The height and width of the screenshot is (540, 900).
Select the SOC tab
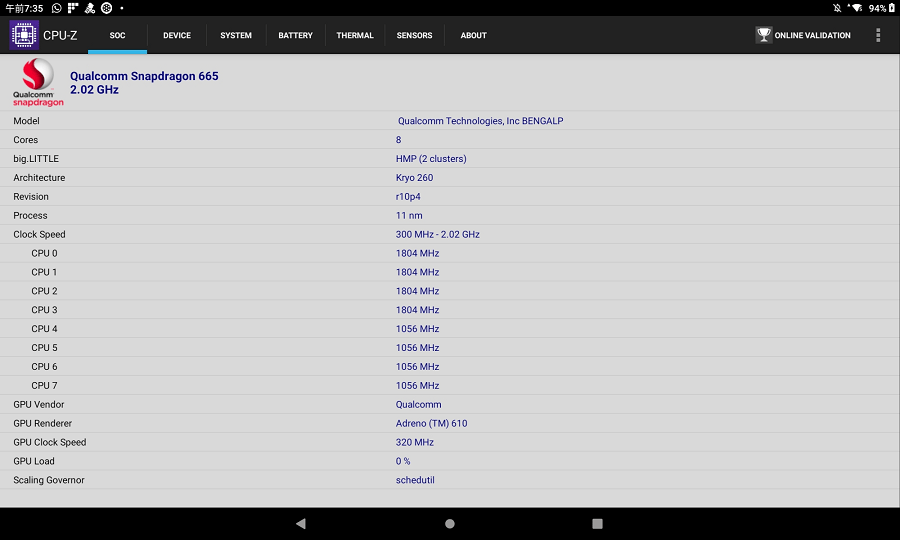point(118,36)
